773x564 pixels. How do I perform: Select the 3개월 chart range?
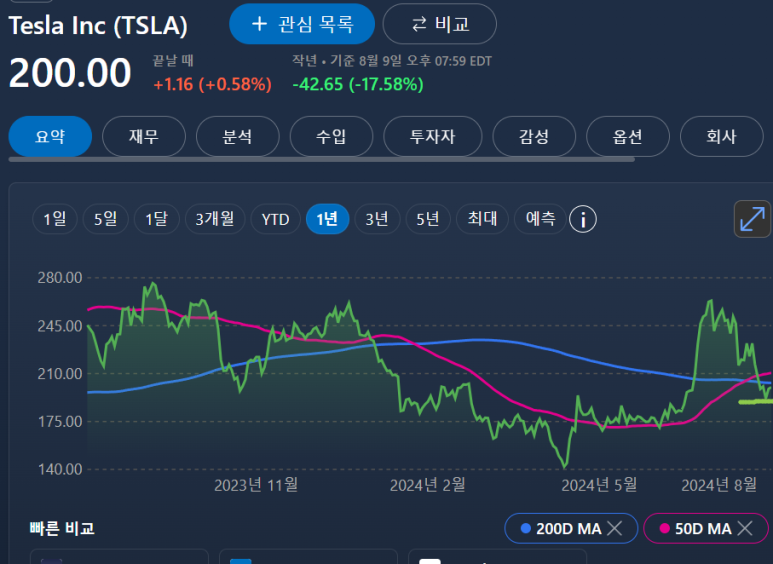tap(215, 219)
